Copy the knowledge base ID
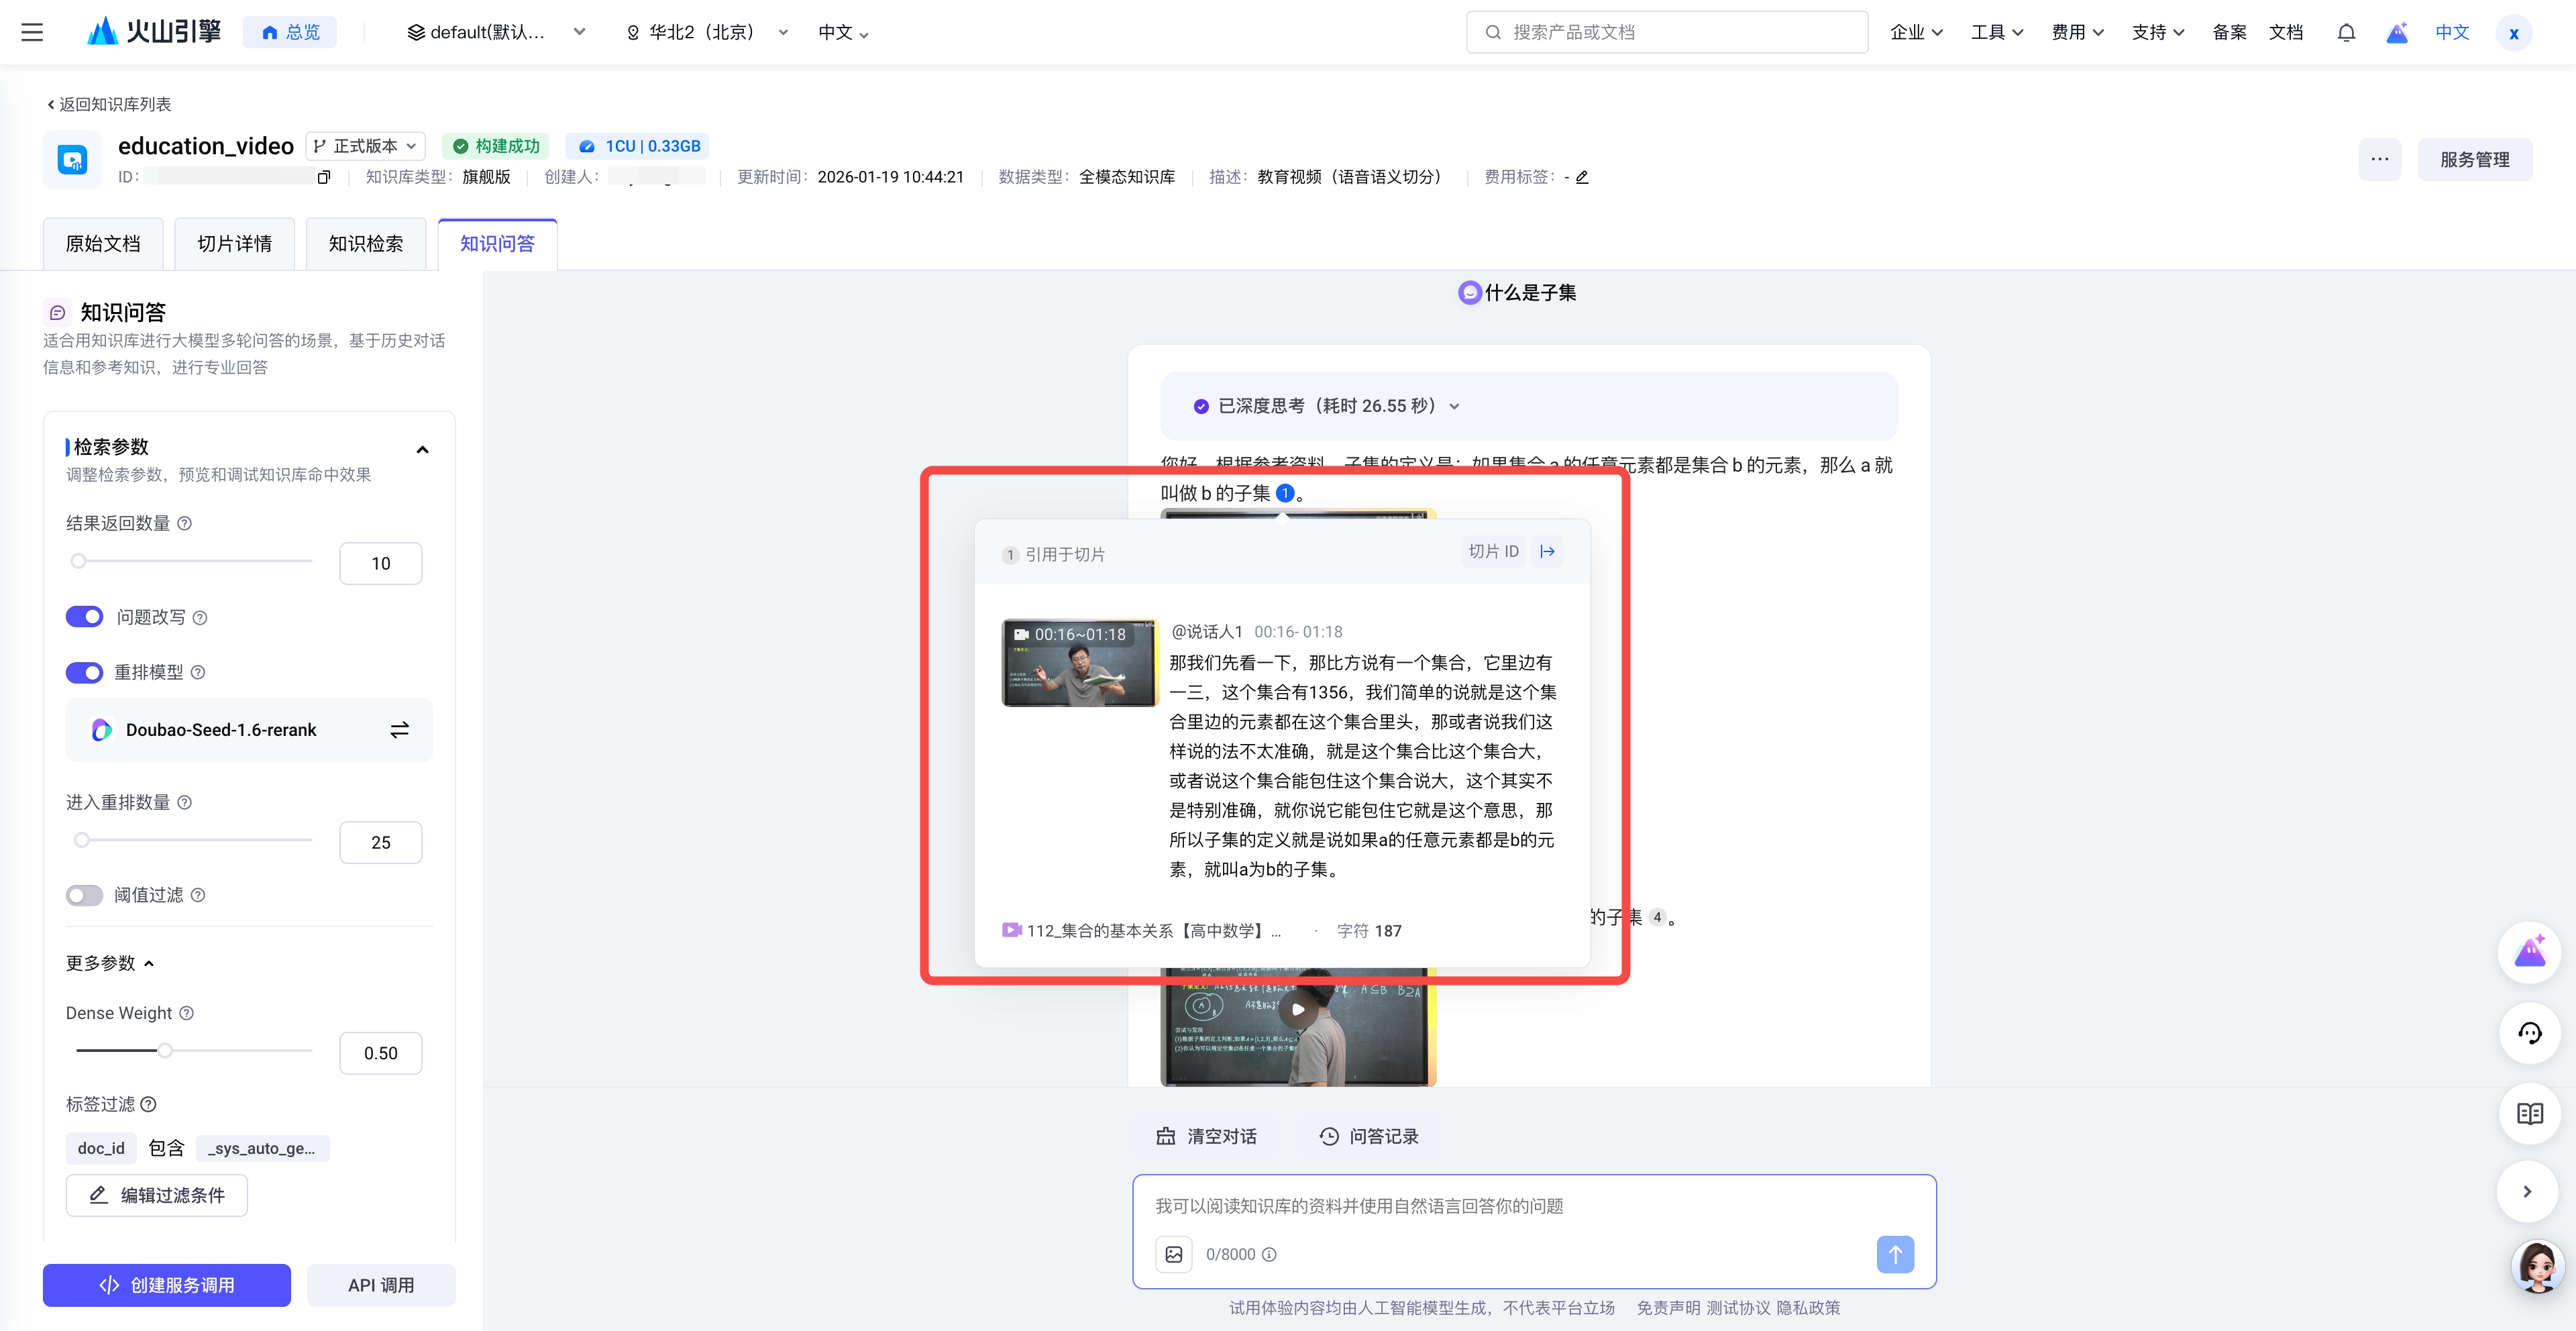Screen dimensions: 2576x1331 323,177
